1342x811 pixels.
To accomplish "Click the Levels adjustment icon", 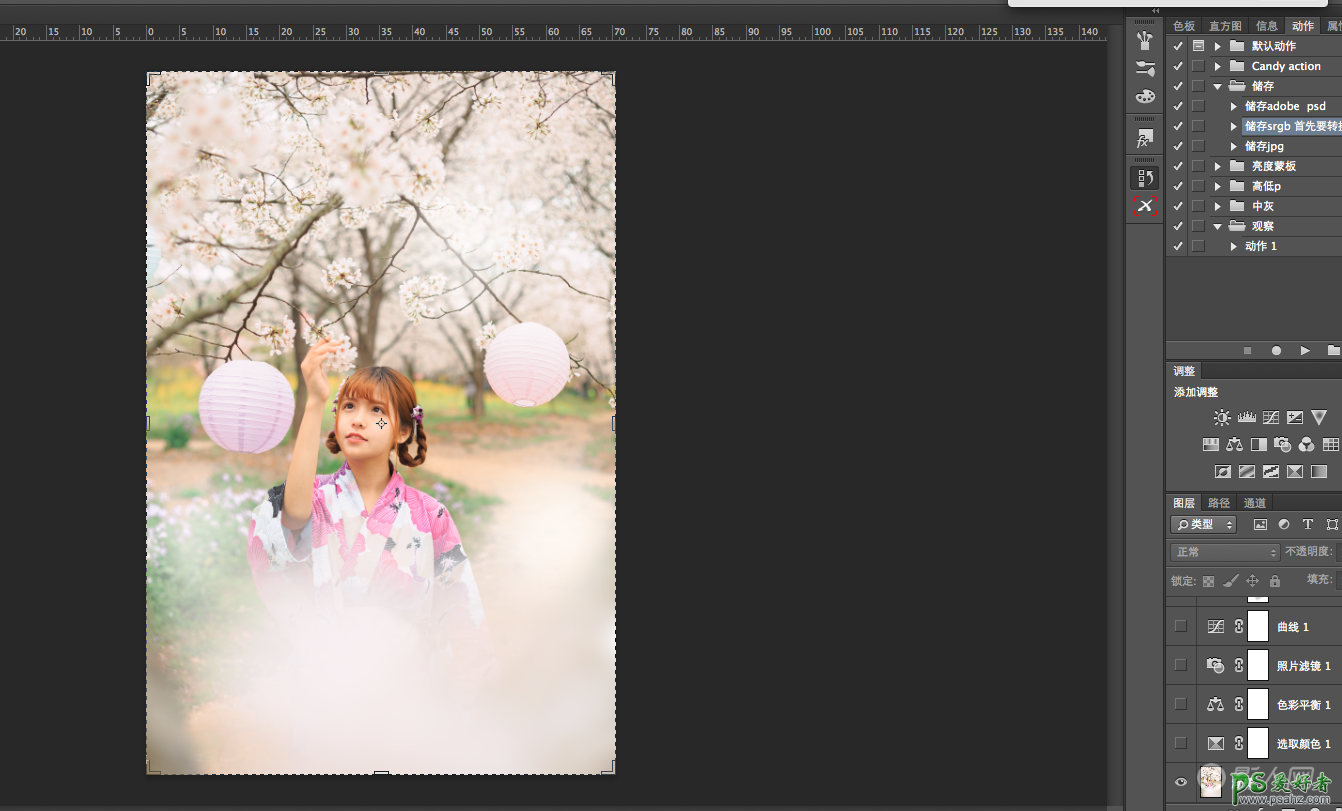I will click(1246, 418).
